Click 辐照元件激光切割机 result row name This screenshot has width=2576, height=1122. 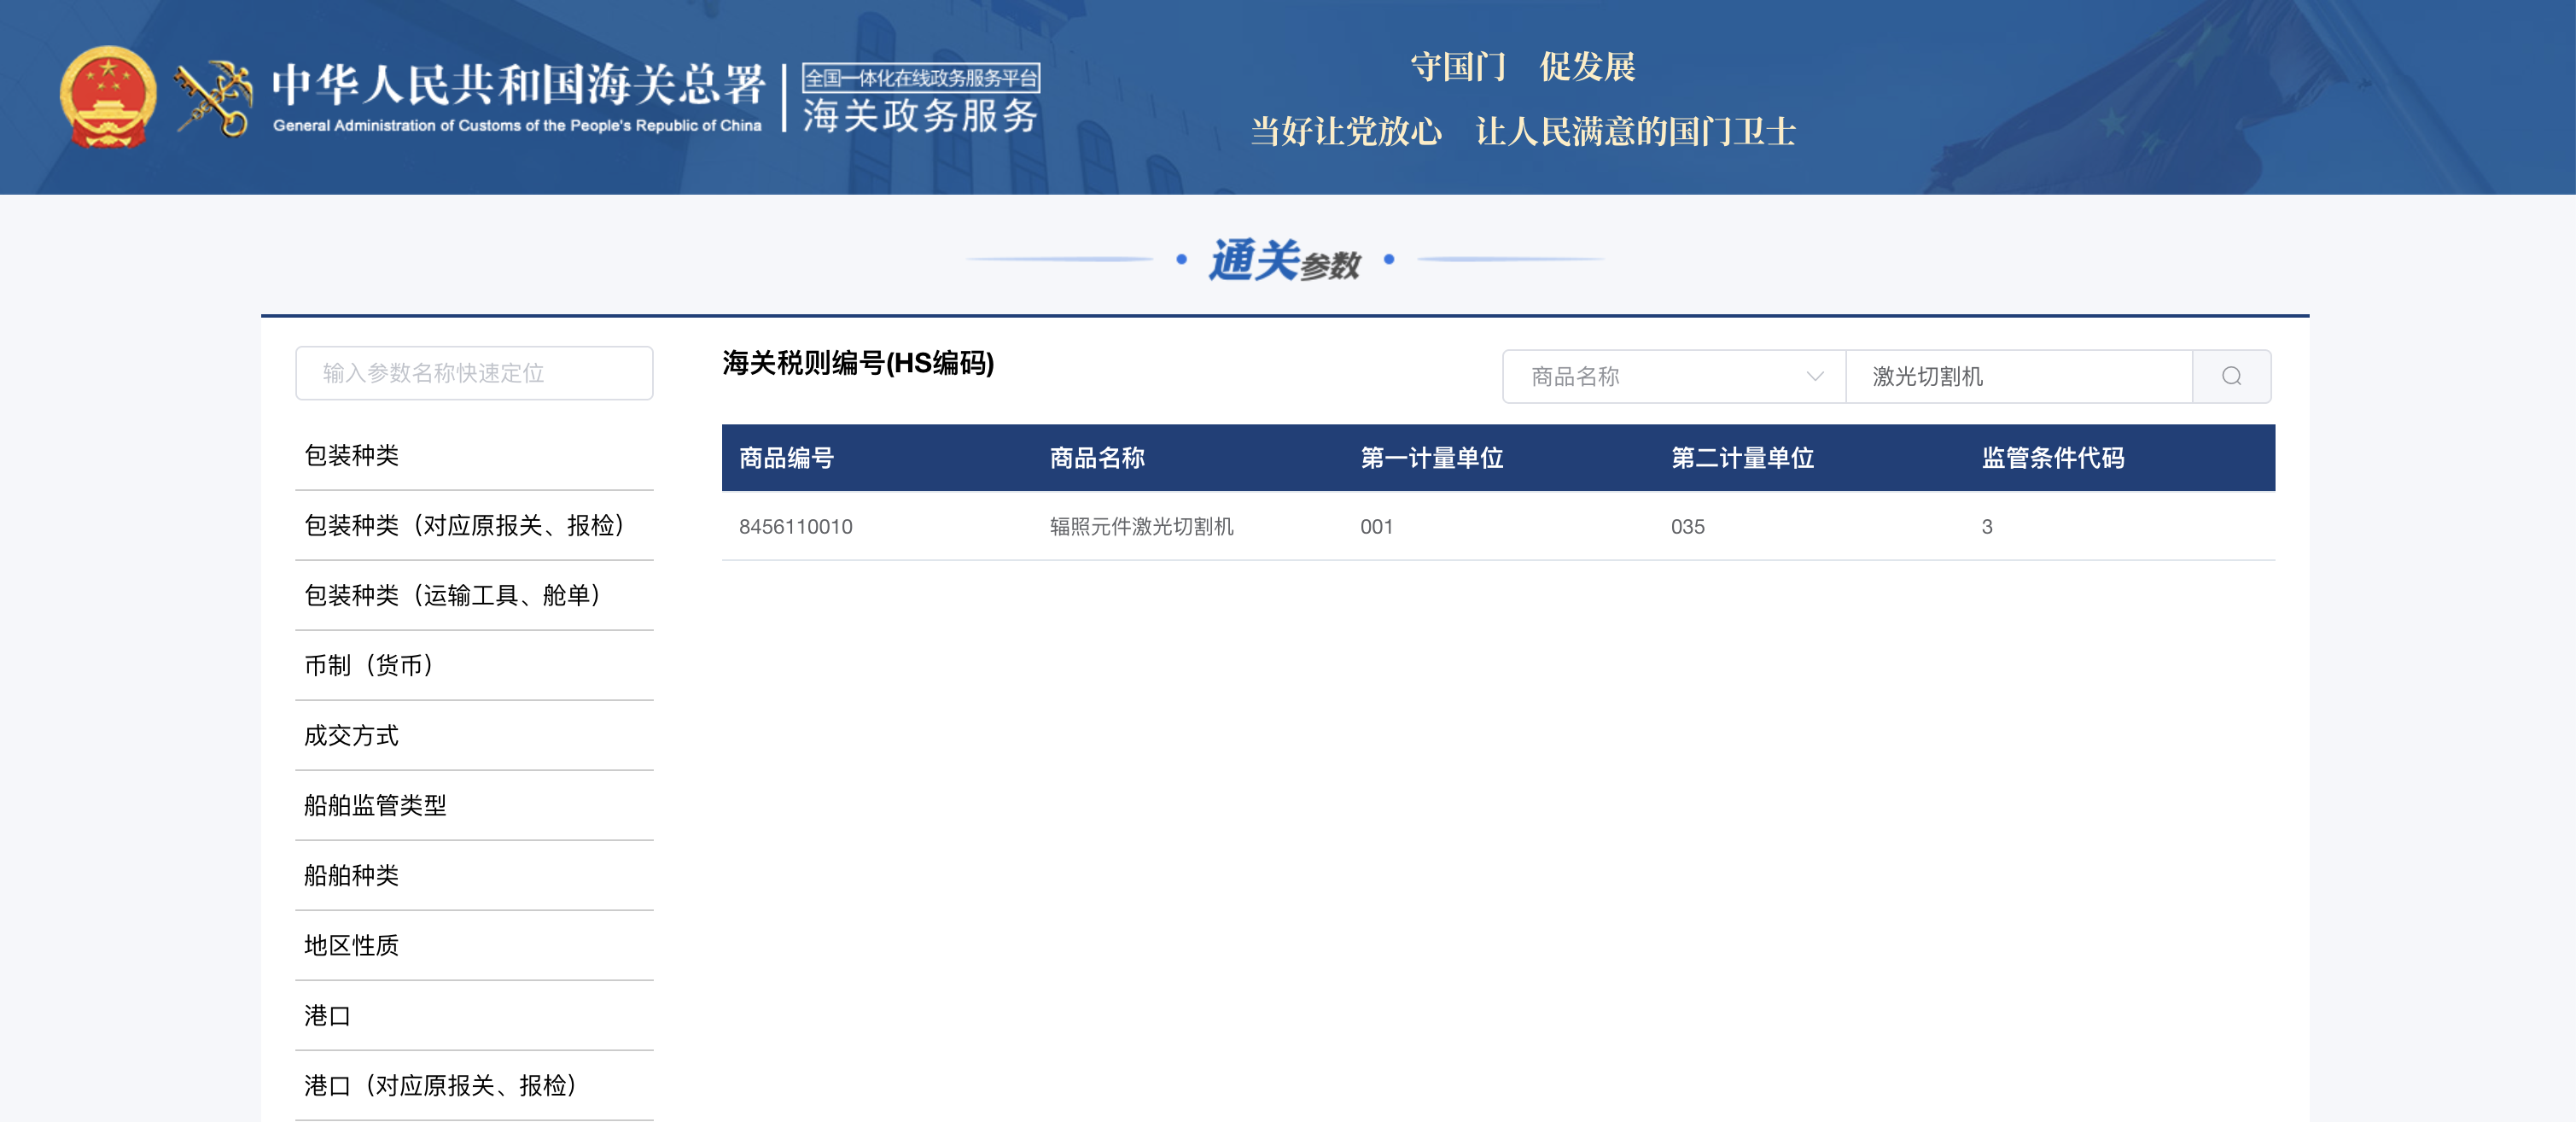1141,527
